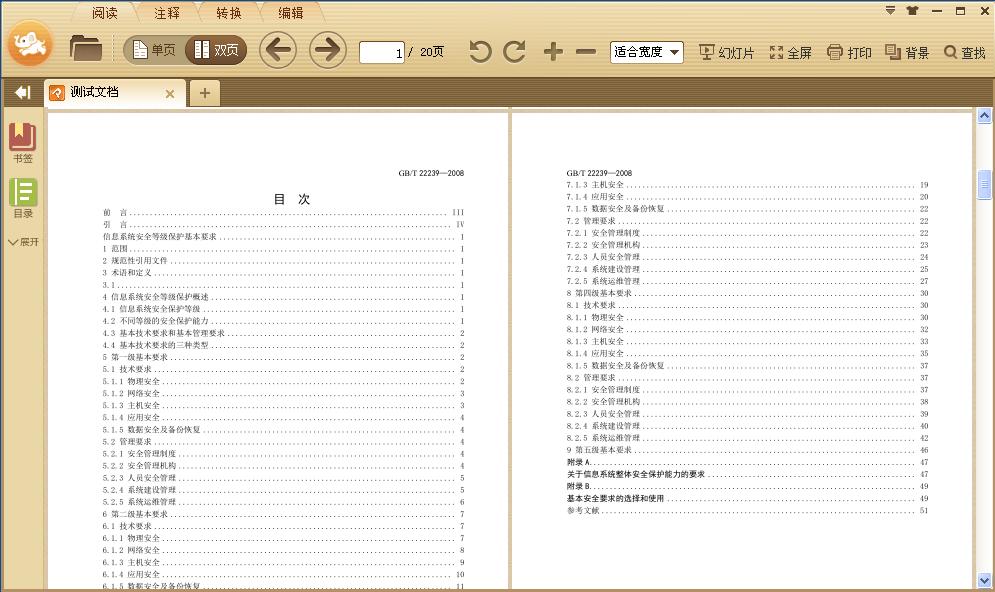The height and width of the screenshot is (592, 995).
Task: Click the page number input field
Action: click(381, 52)
